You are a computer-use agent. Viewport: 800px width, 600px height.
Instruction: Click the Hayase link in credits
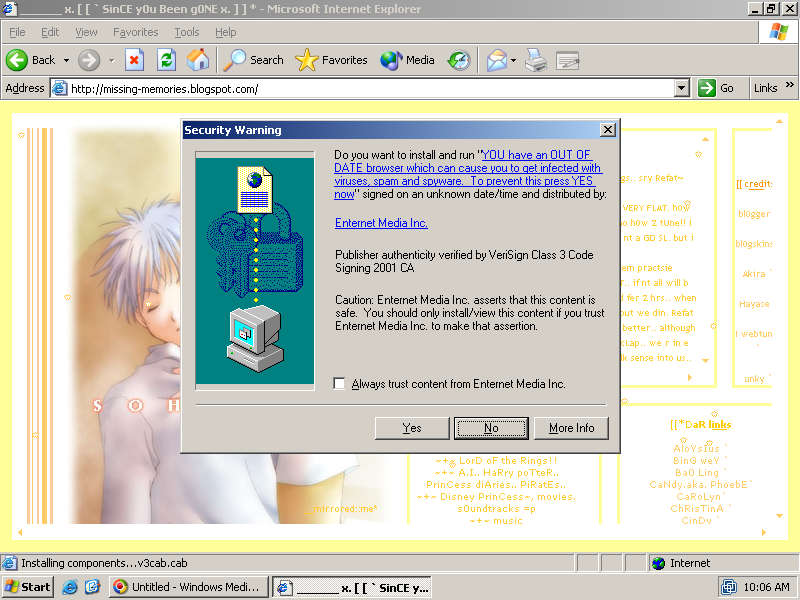pyautogui.click(x=754, y=304)
